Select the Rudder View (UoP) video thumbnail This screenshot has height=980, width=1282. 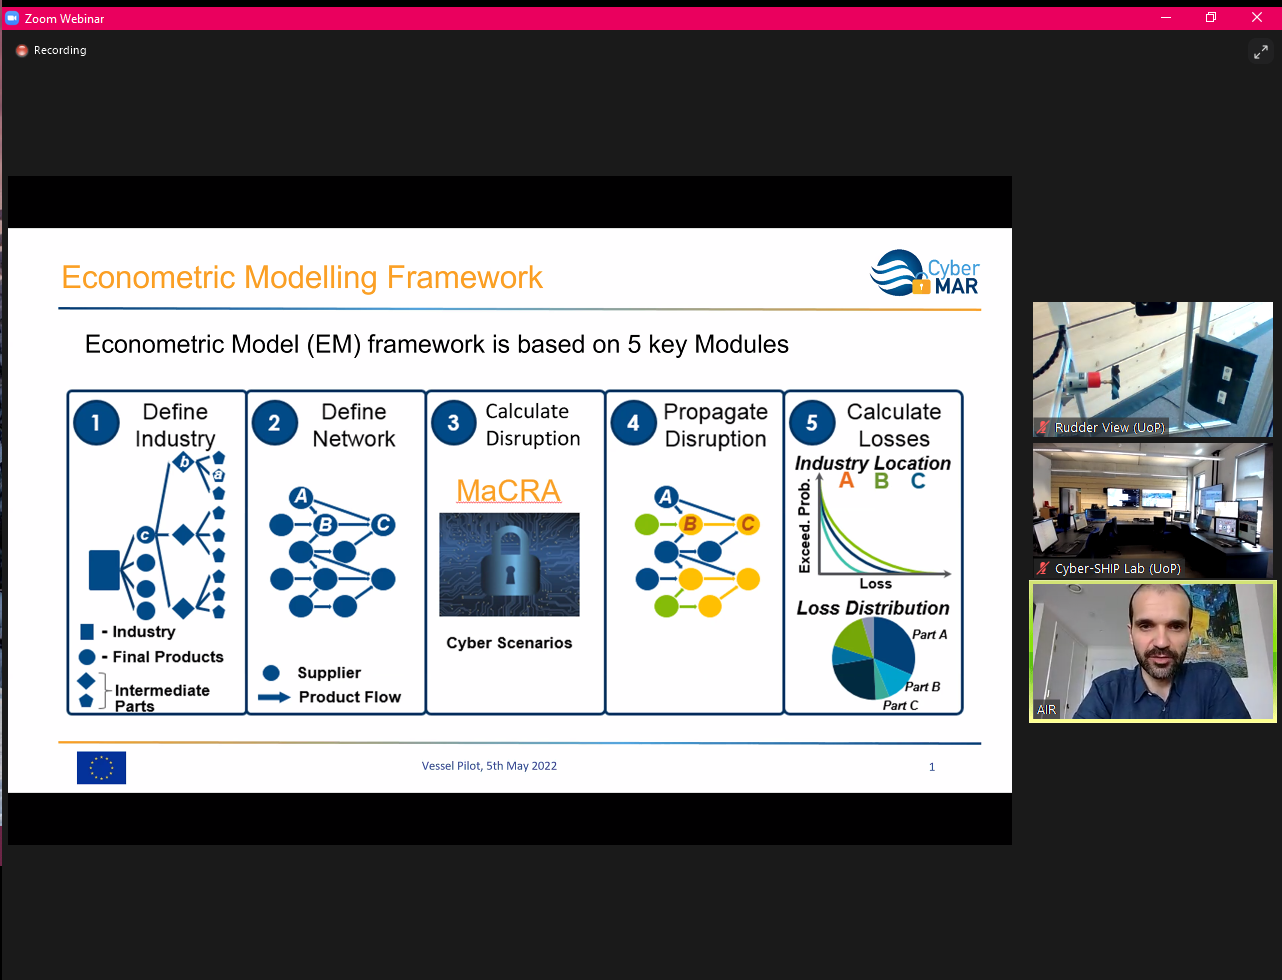click(1152, 368)
